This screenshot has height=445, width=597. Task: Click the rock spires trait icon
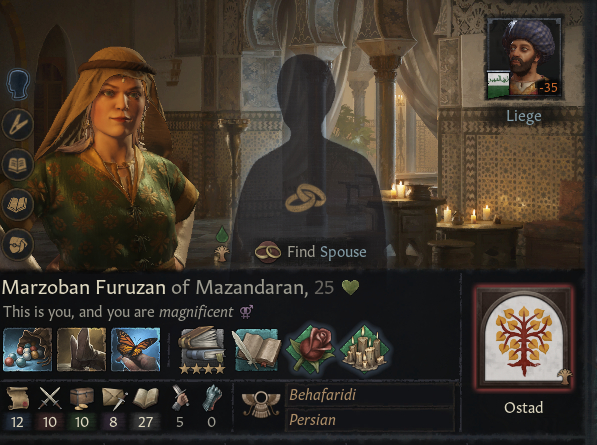(81, 349)
